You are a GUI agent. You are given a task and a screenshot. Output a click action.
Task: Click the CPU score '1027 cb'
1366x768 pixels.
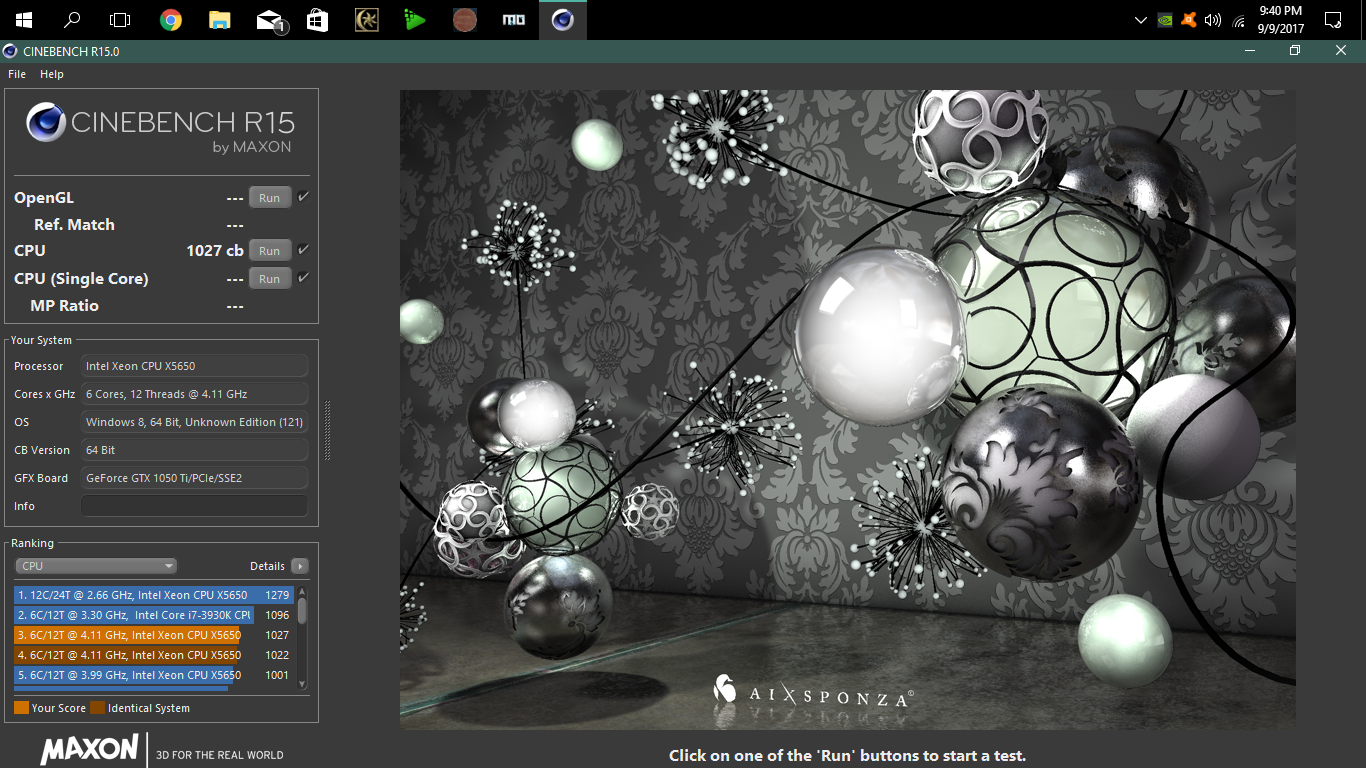pos(215,250)
